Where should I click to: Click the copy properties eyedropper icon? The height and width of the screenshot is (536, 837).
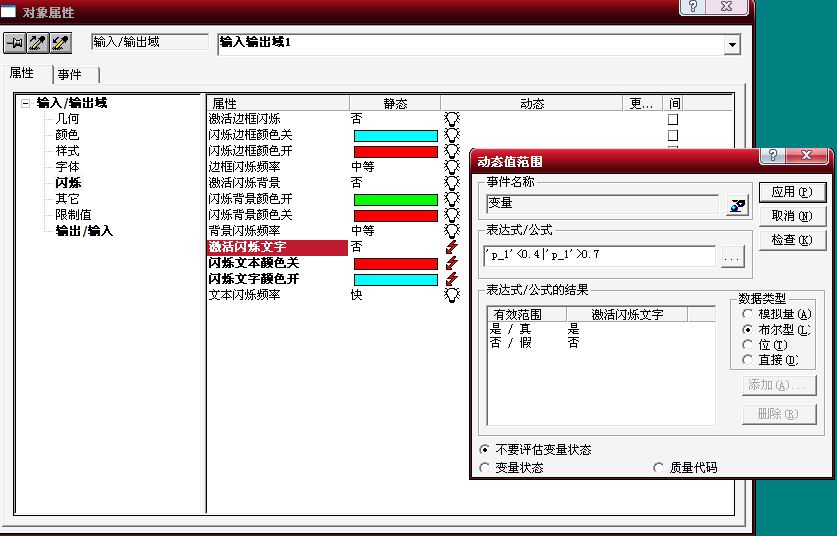pos(37,43)
